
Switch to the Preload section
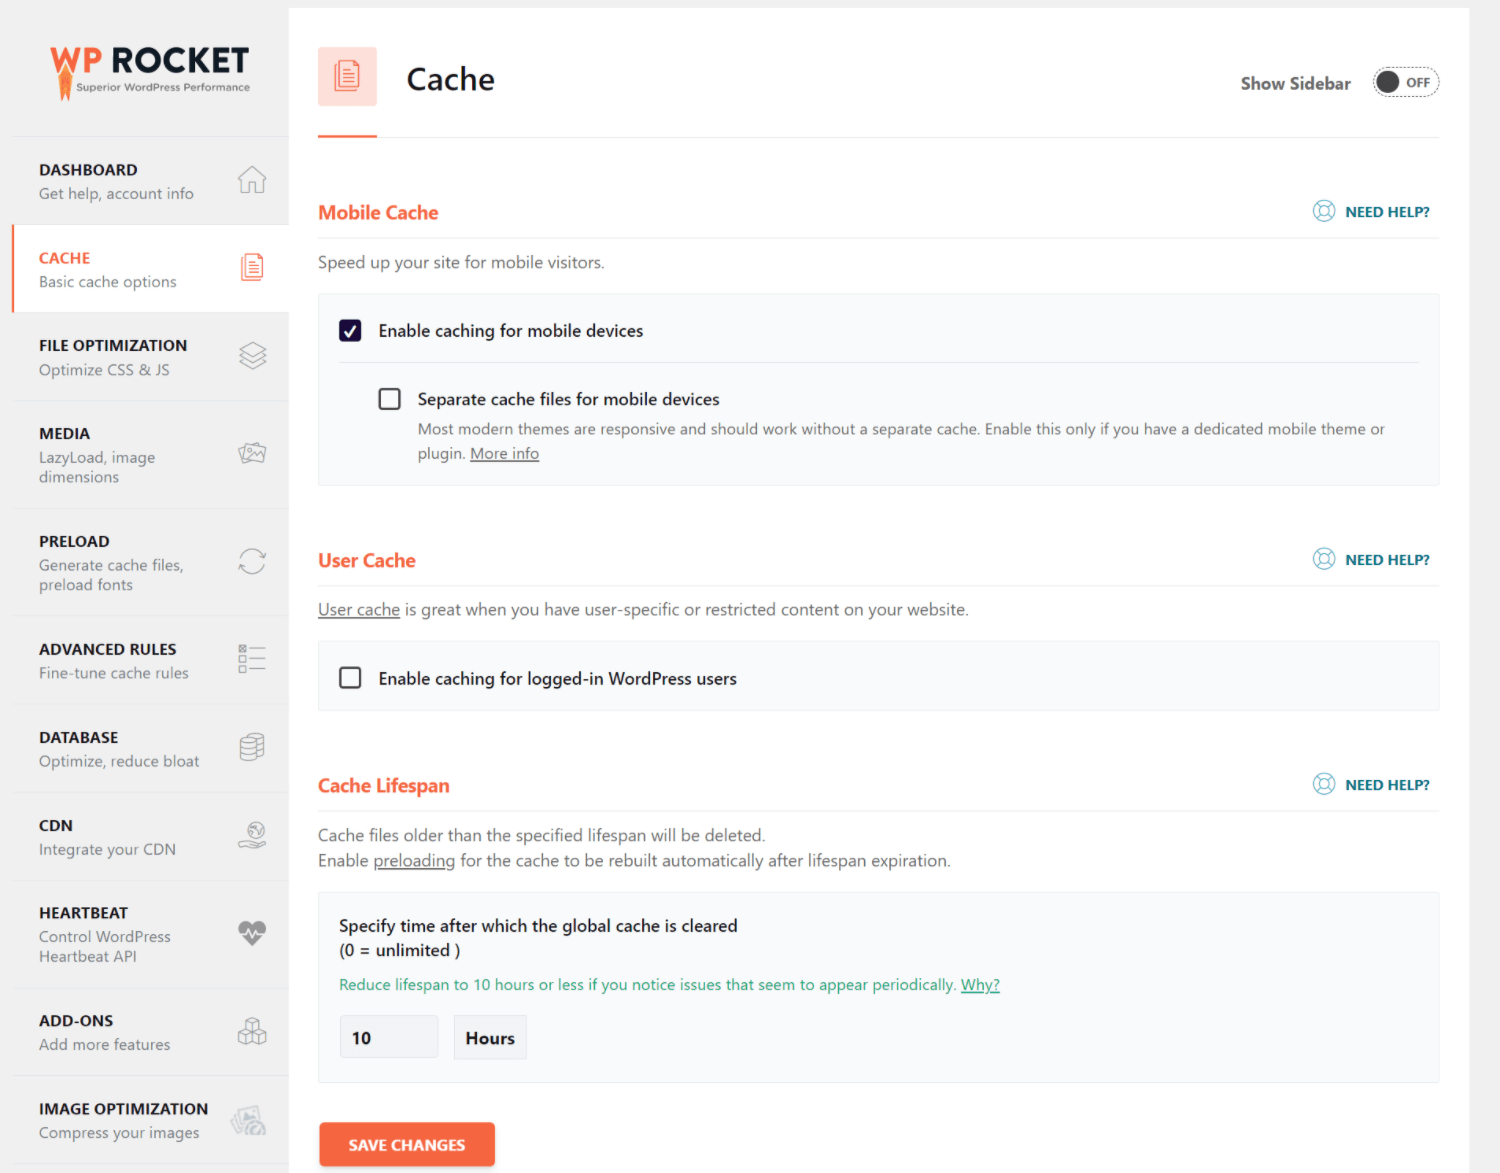[150, 562]
